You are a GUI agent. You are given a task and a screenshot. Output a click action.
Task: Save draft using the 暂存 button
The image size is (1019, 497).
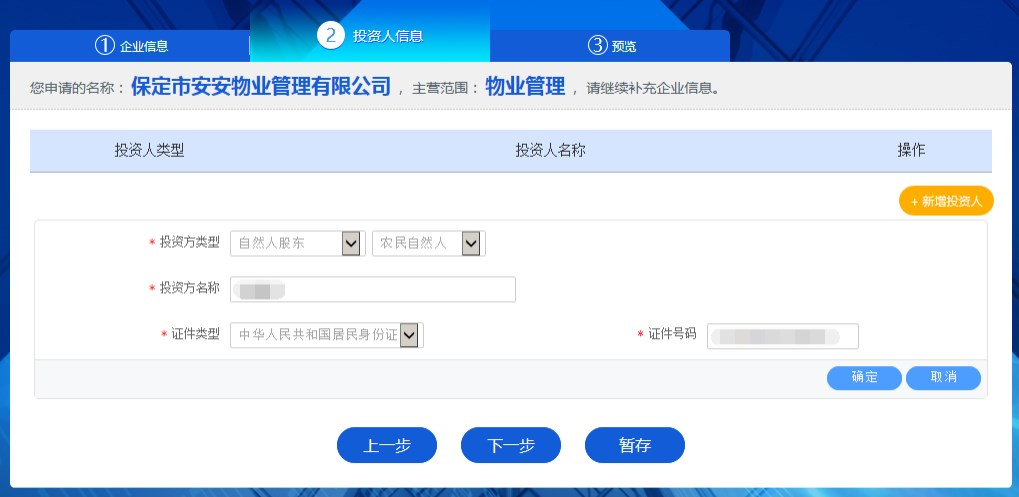(x=634, y=446)
